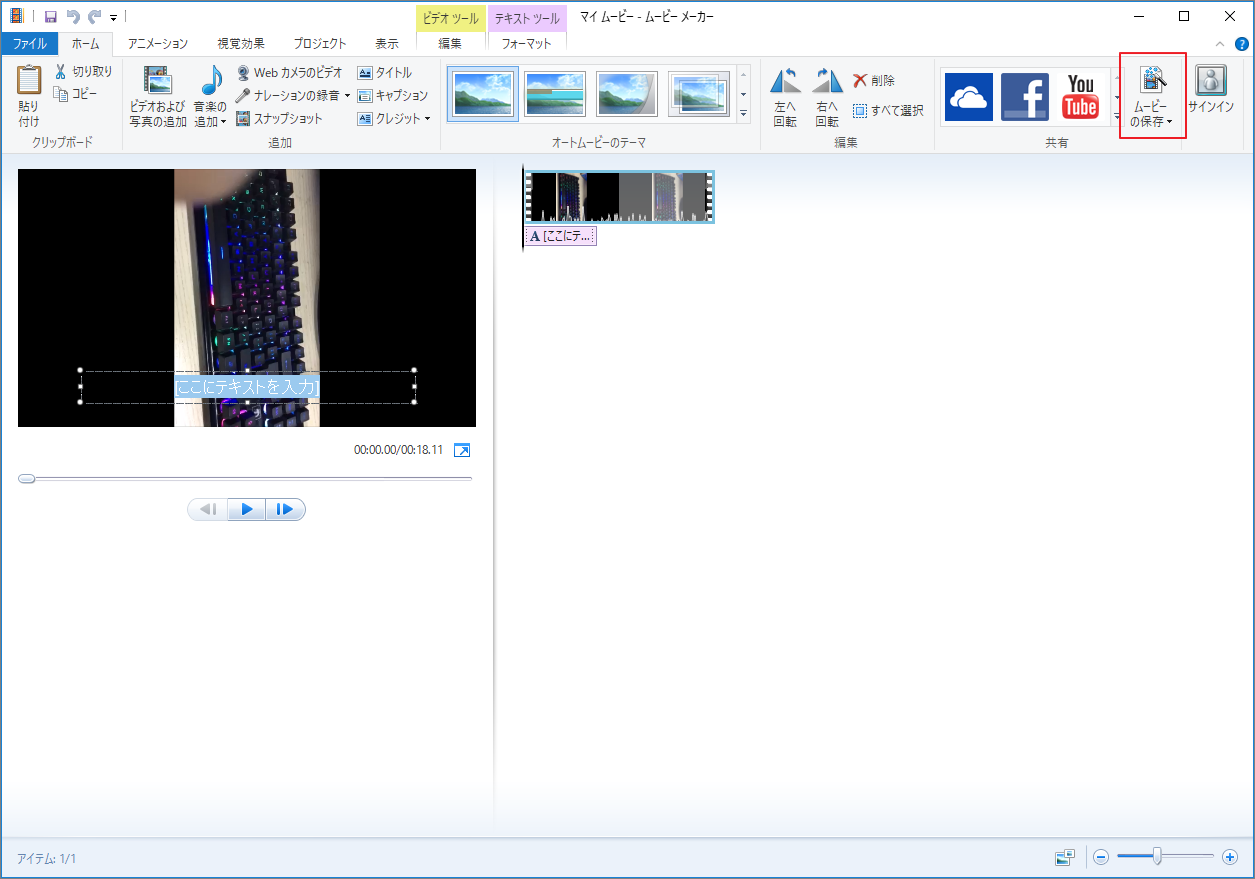The height and width of the screenshot is (879, 1255).
Task: Expand ナレーションの録音 dropdown arrow
Action: (x=348, y=96)
